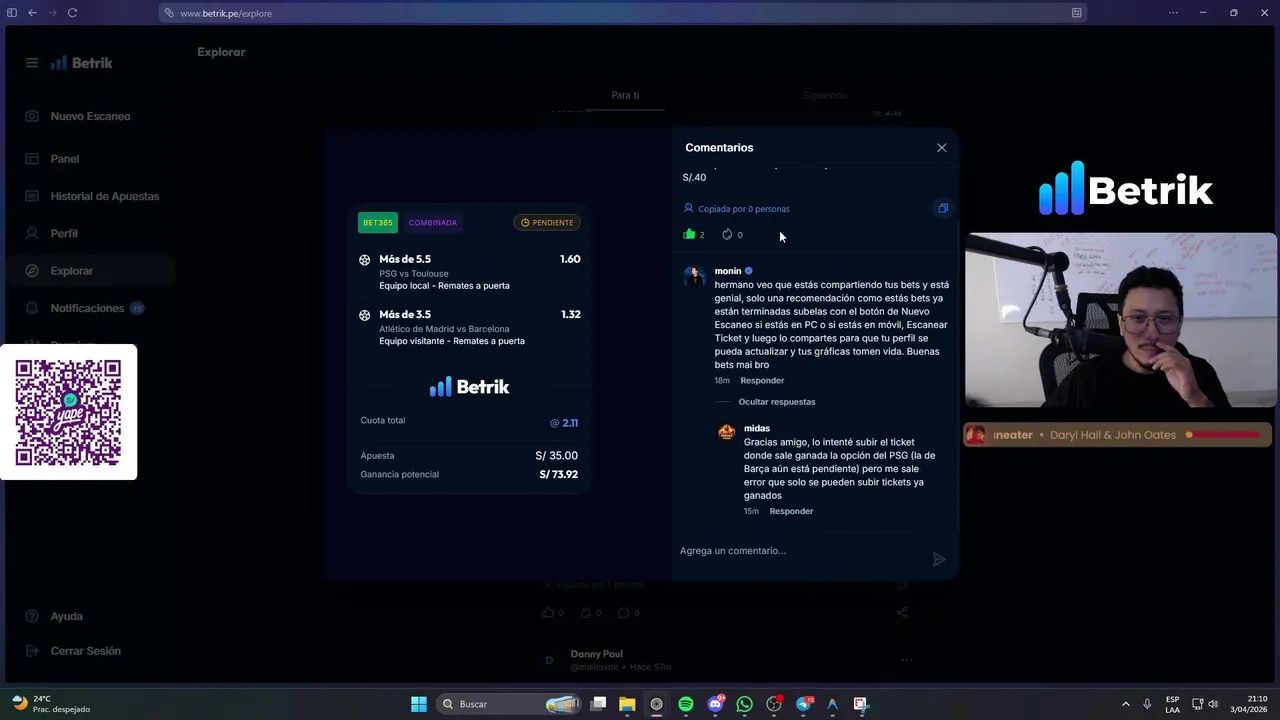Click the COMBINADA tag on ticket
Image resolution: width=1280 pixels, height=720 pixels.
click(x=432, y=223)
